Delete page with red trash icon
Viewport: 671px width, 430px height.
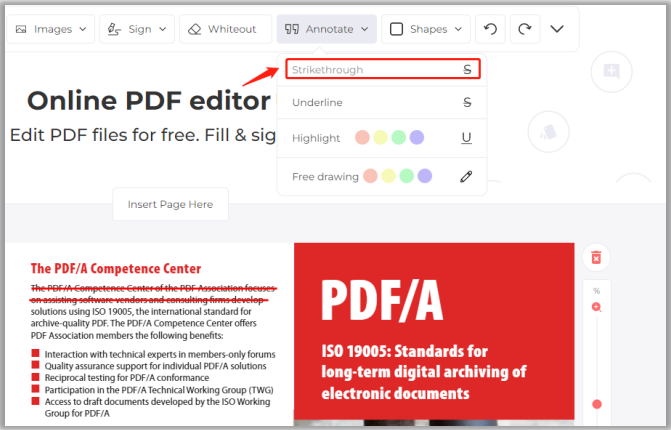[x=596, y=258]
